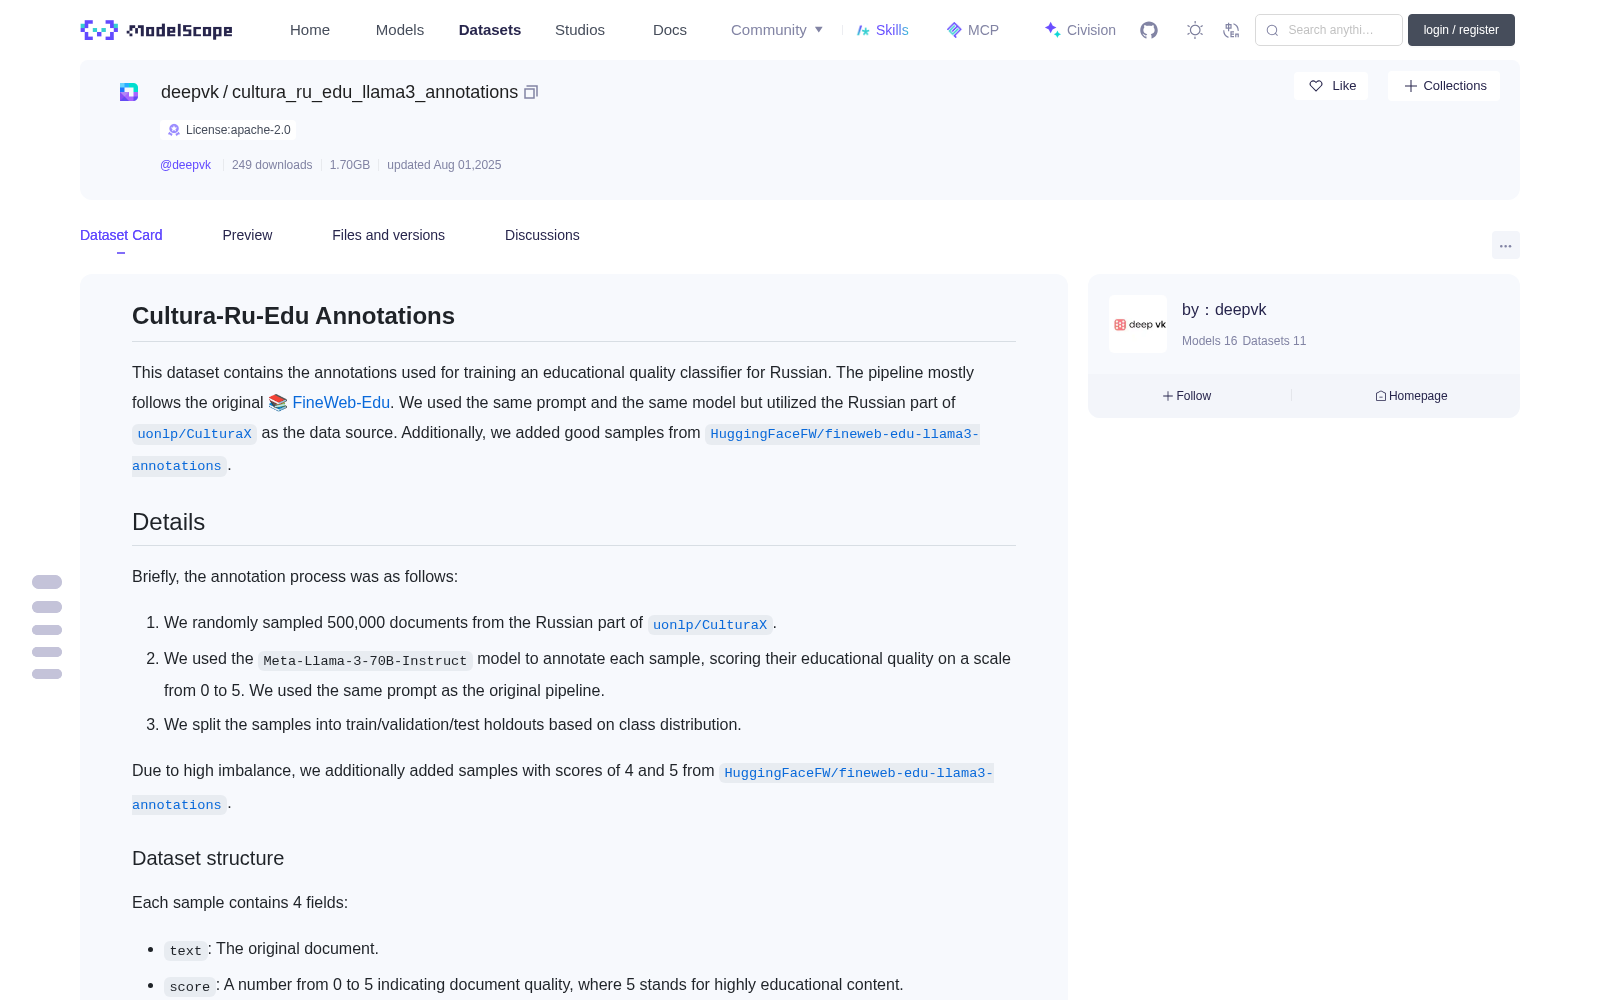Image resolution: width=1600 pixels, height=1000 pixels.
Task: Open uonlp/CulturaX link in intro paragraph
Action: (194, 434)
